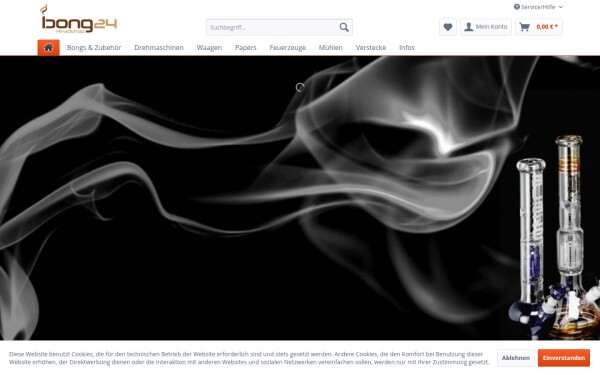The image size is (600, 375).
Task: Open the shopping cart showing 0,00 €
Action: click(x=539, y=27)
